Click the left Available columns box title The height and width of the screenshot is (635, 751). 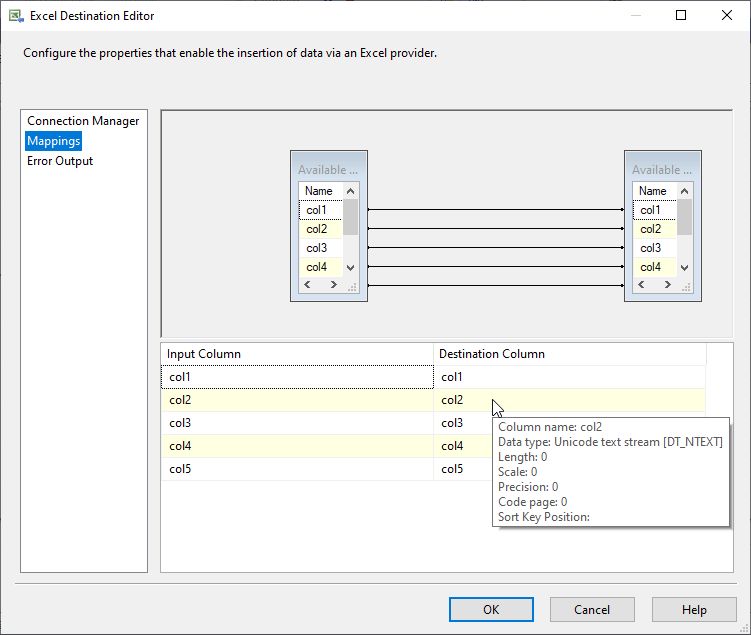pyautogui.click(x=328, y=170)
